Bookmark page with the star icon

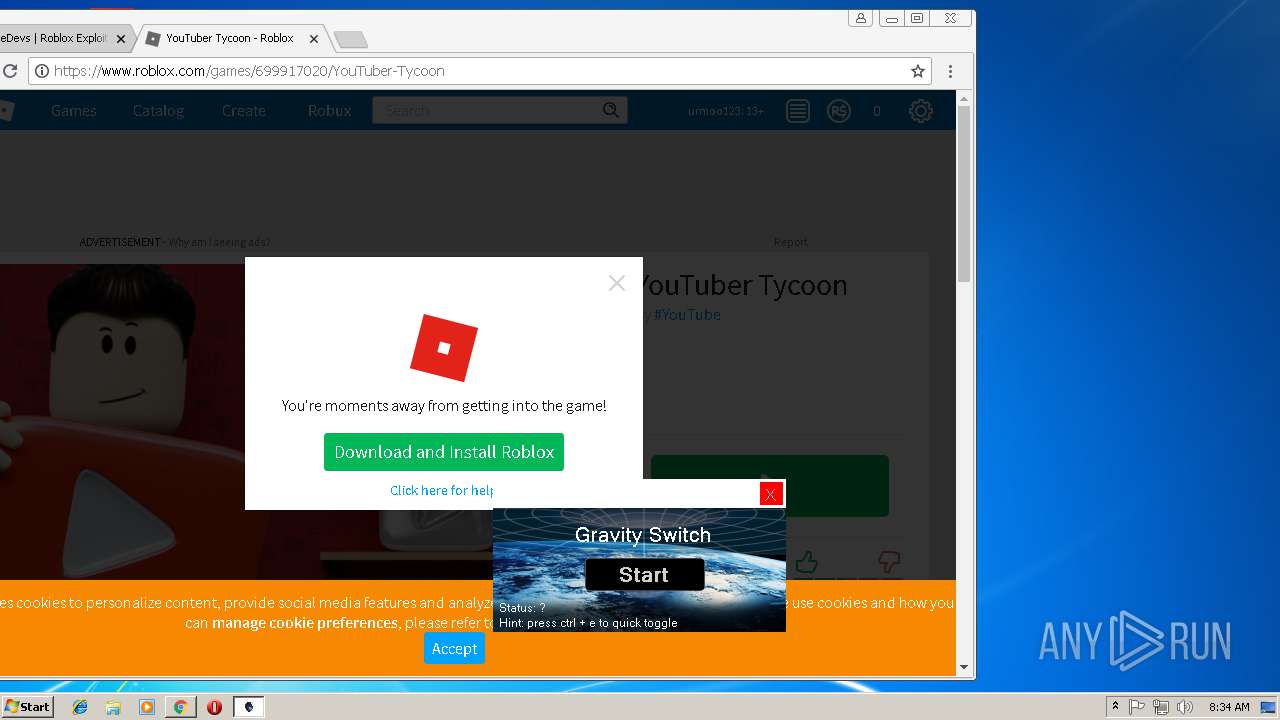tap(918, 71)
